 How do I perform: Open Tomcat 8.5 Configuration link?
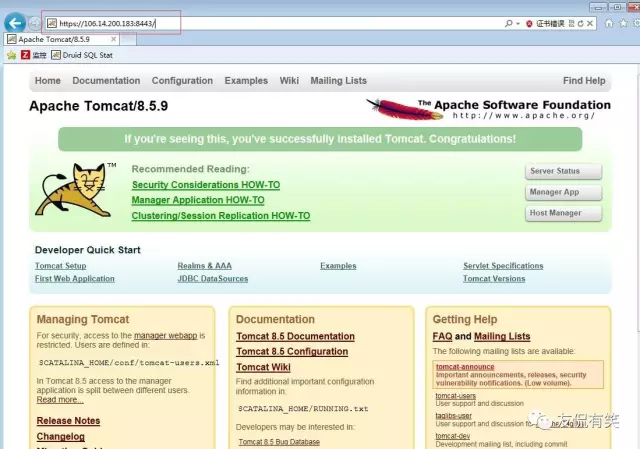[x=292, y=351]
